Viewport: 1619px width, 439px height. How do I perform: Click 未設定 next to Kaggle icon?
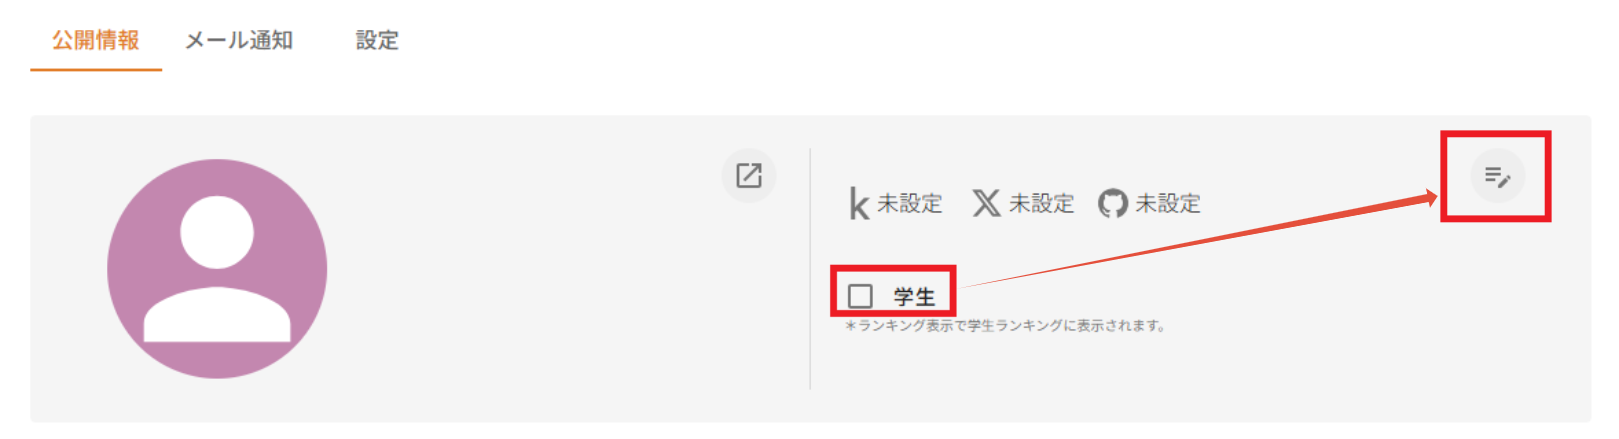tap(910, 203)
